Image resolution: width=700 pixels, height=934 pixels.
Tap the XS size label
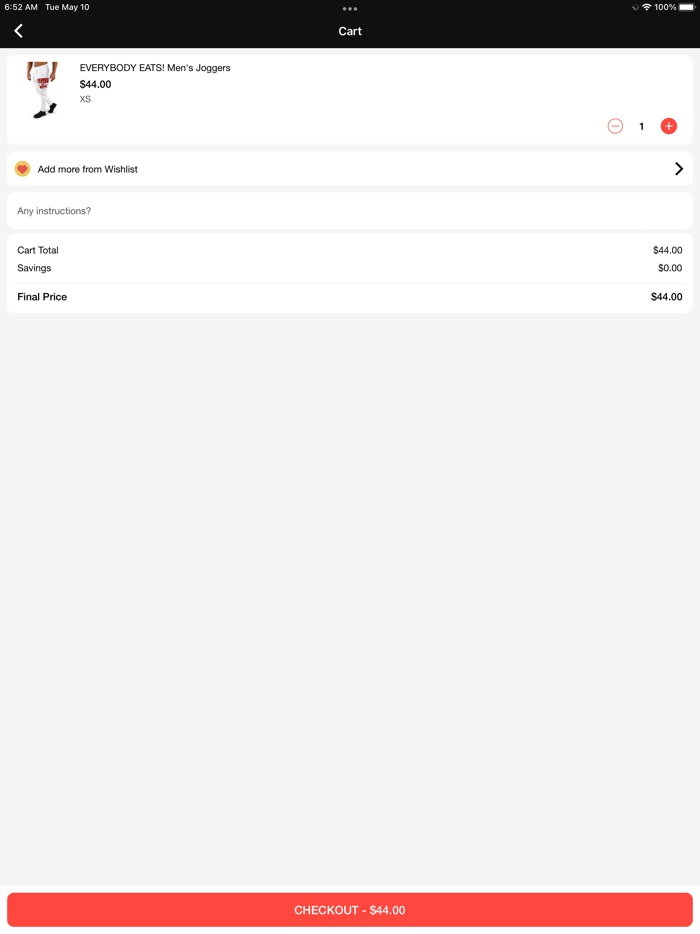(85, 99)
